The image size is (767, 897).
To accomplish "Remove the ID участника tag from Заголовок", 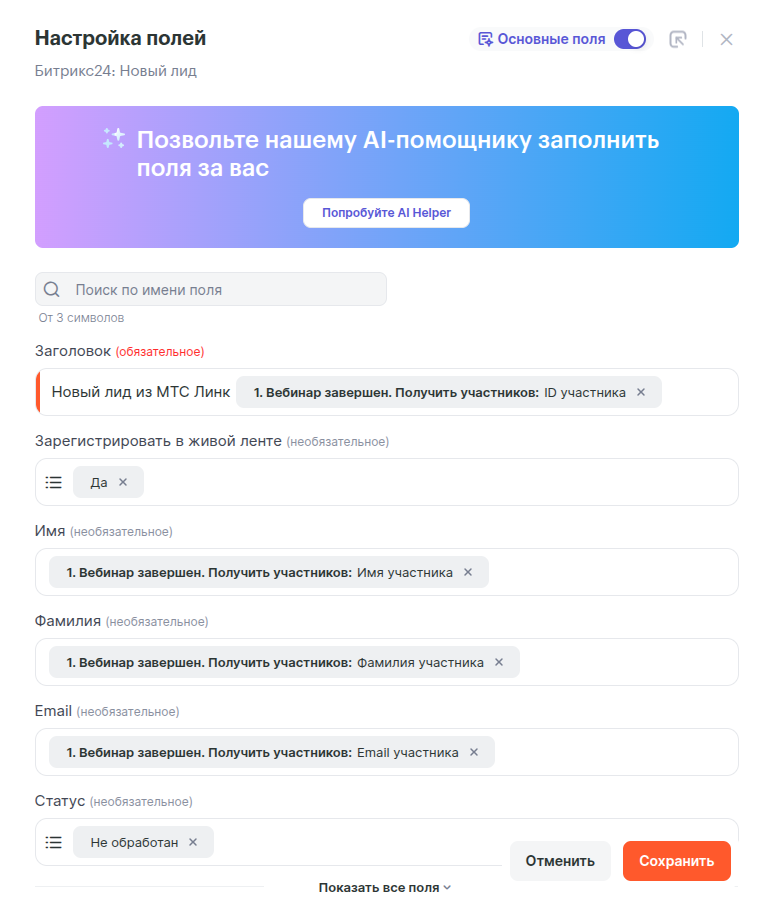I will coord(641,392).
